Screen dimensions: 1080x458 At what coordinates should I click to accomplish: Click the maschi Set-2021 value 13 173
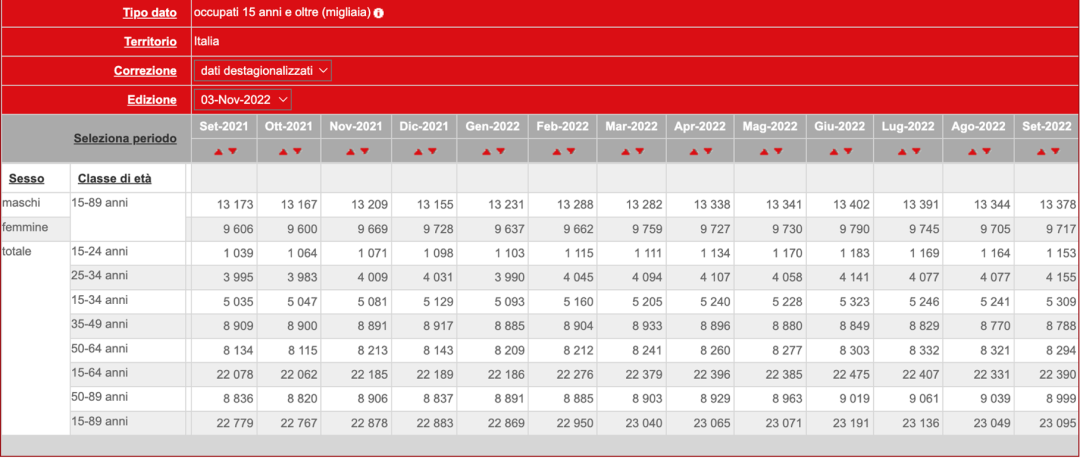pyautogui.click(x=235, y=205)
